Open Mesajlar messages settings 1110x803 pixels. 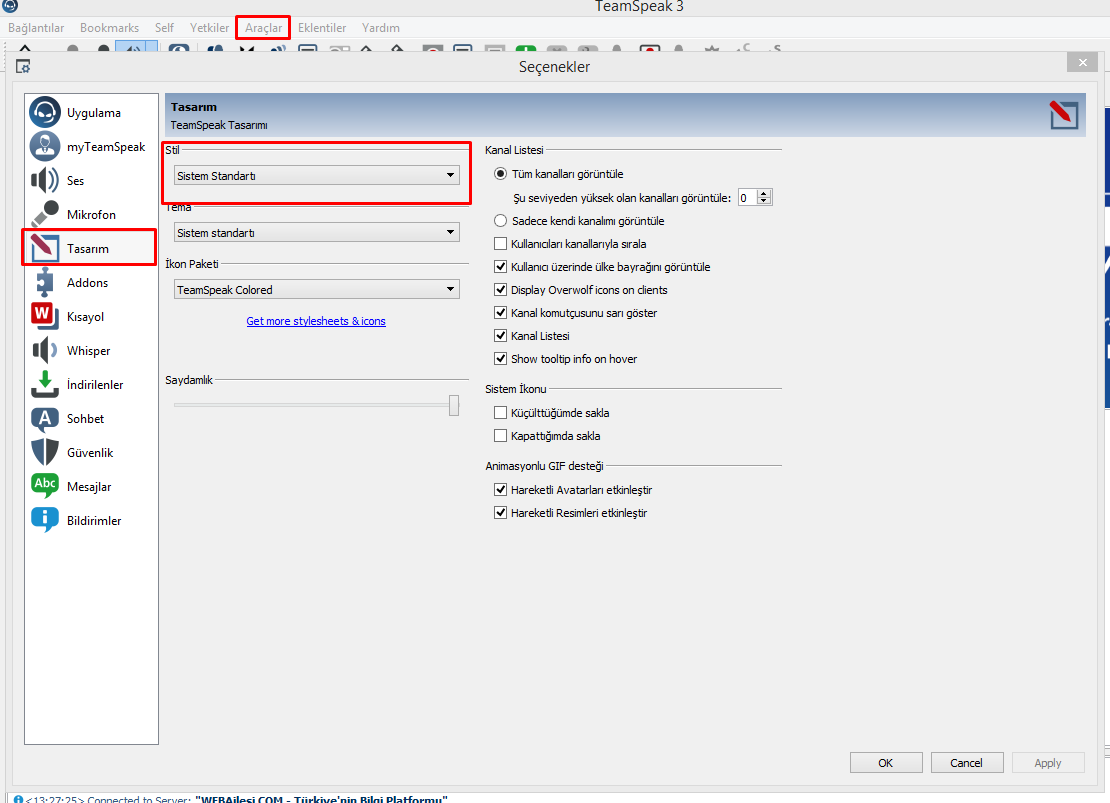pyautogui.click(x=91, y=486)
